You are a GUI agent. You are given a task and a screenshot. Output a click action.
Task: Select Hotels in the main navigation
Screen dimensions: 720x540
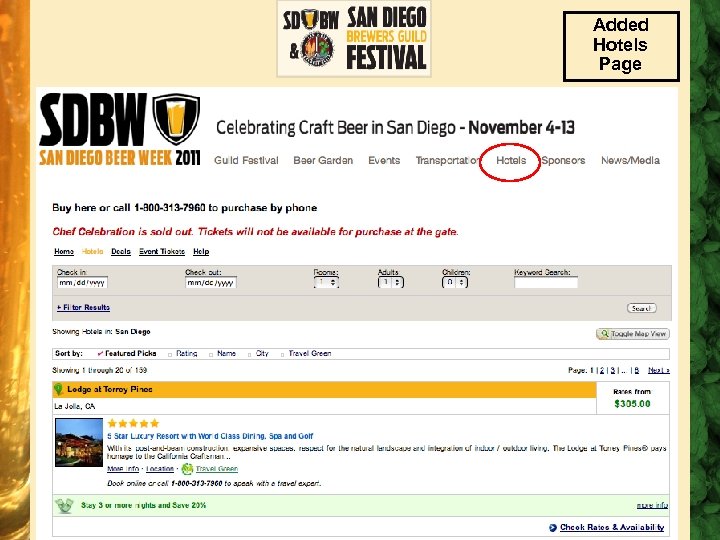(511, 160)
